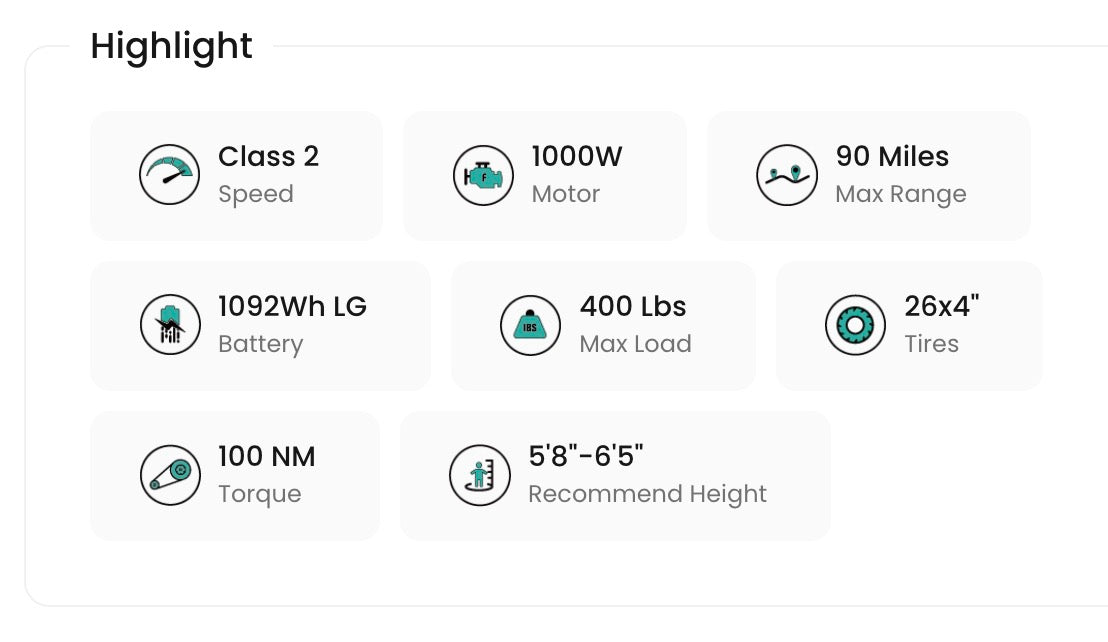Click the "Recommend Height" label
This screenshot has width=1108, height=642.
(x=647, y=494)
